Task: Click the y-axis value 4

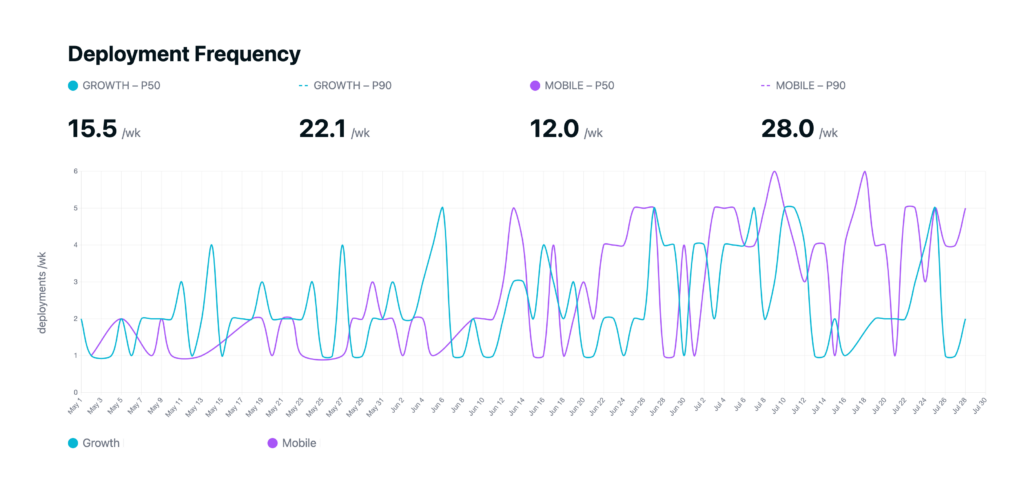Action: [x=75, y=245]
